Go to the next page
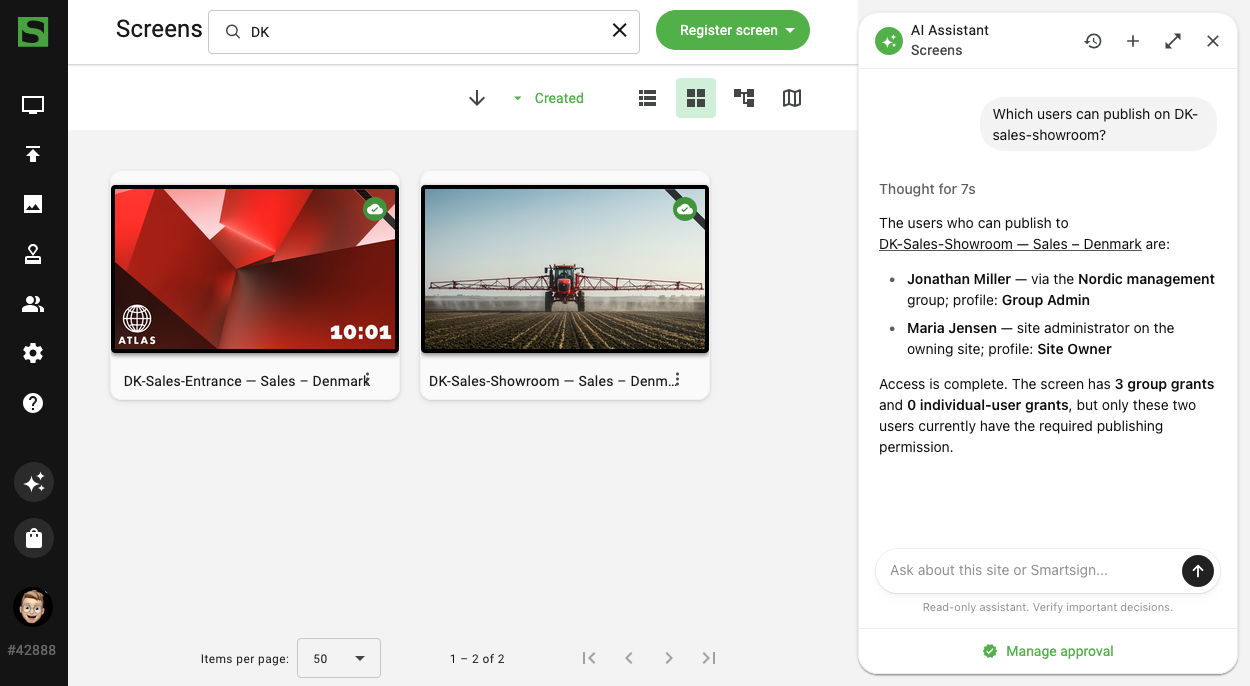1250x686 pixels. (x=669, y=658)
